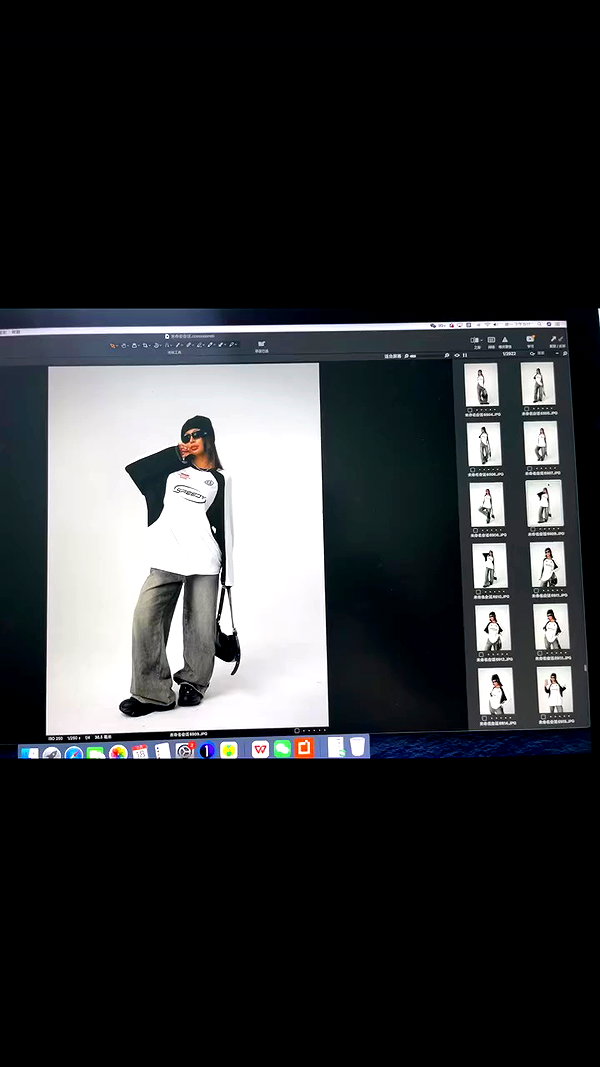Set star rating dots below the main viewer image
The width and height of the screenshot is (600, 1067).
point(314,731)
